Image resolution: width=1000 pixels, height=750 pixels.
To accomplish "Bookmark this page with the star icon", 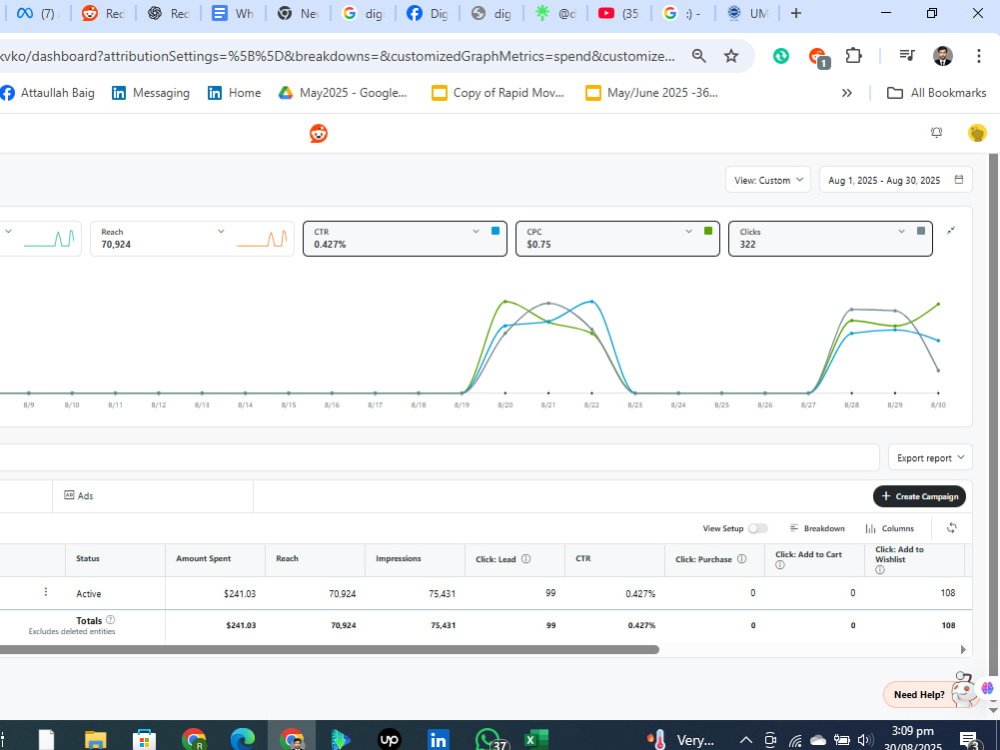I will (731, 56).
